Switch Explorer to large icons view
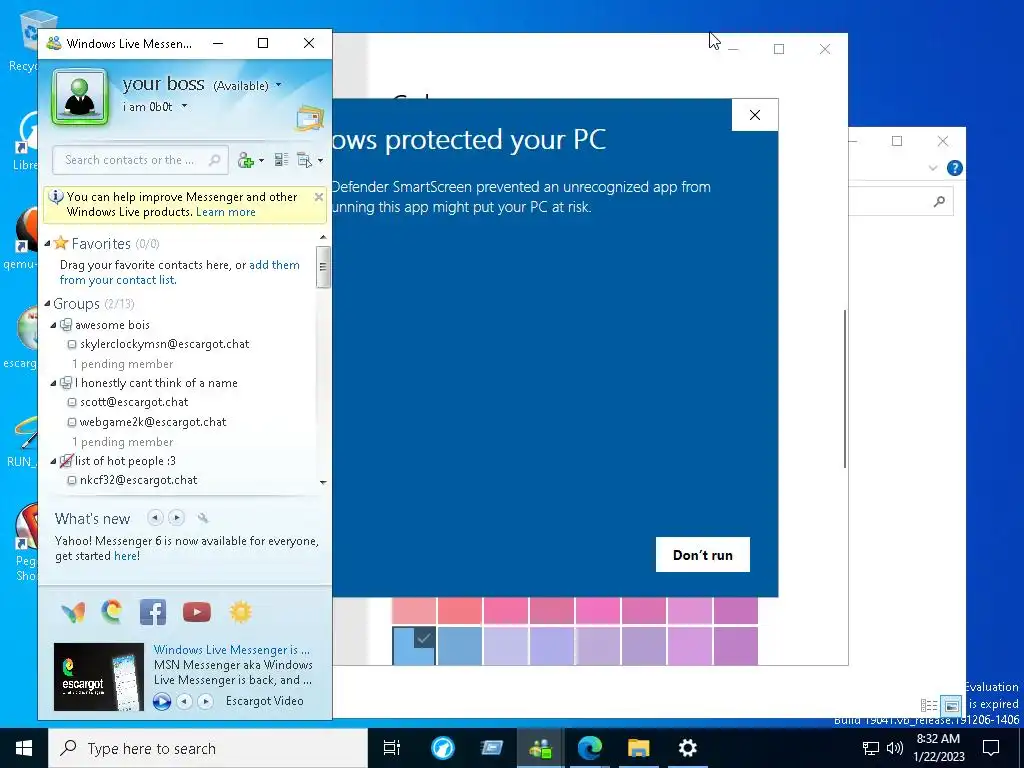 (x=952, y=705)
